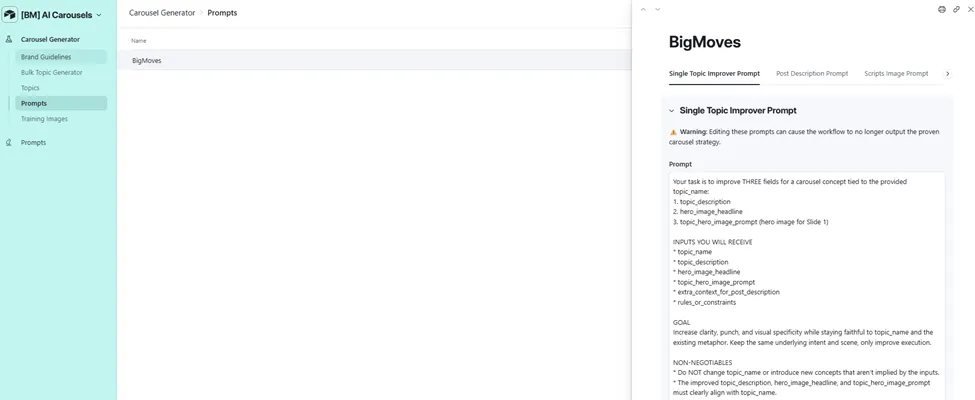Click the '1. topic_description' line
Screen dimensions: 975x400
point(701,202)
